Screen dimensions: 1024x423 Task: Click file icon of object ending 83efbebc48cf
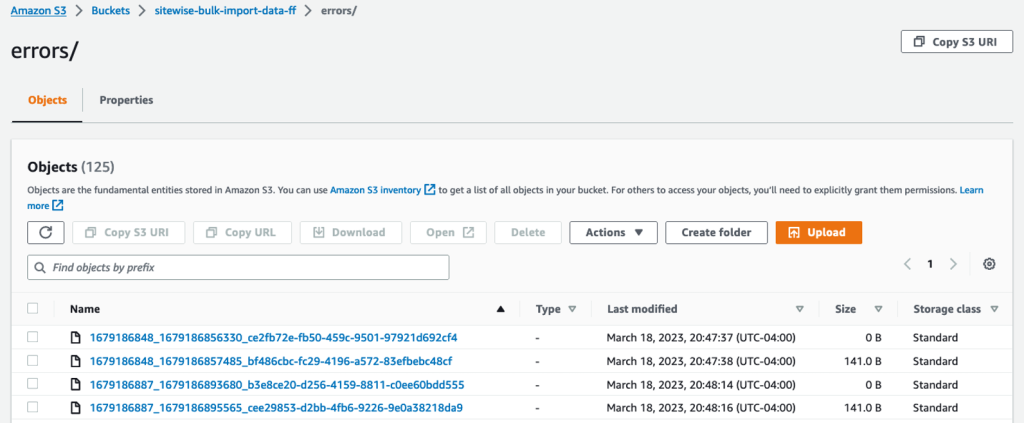tap(75, 361)
